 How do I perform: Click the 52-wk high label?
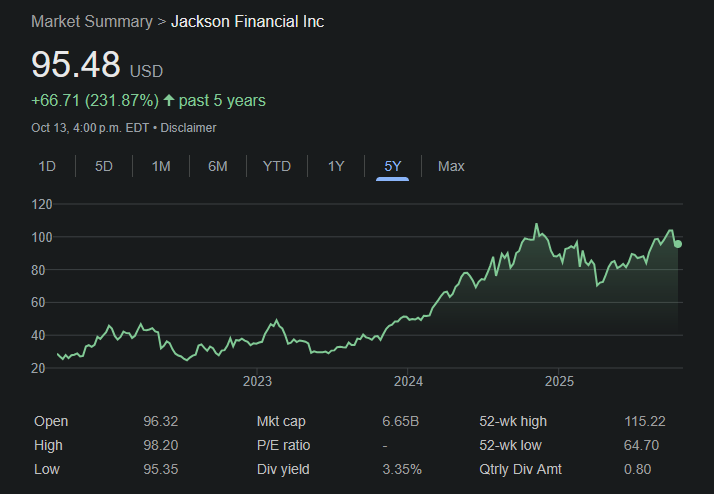point(513,421)
